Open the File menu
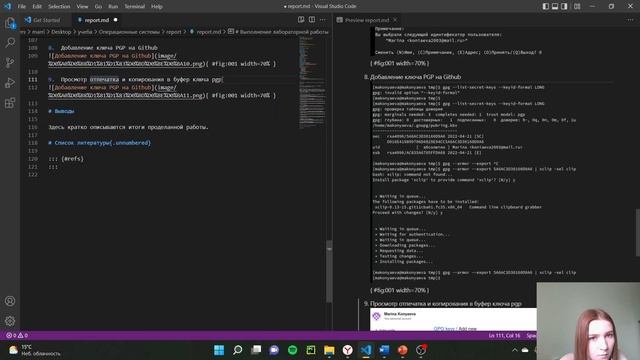 coord(22,7)
